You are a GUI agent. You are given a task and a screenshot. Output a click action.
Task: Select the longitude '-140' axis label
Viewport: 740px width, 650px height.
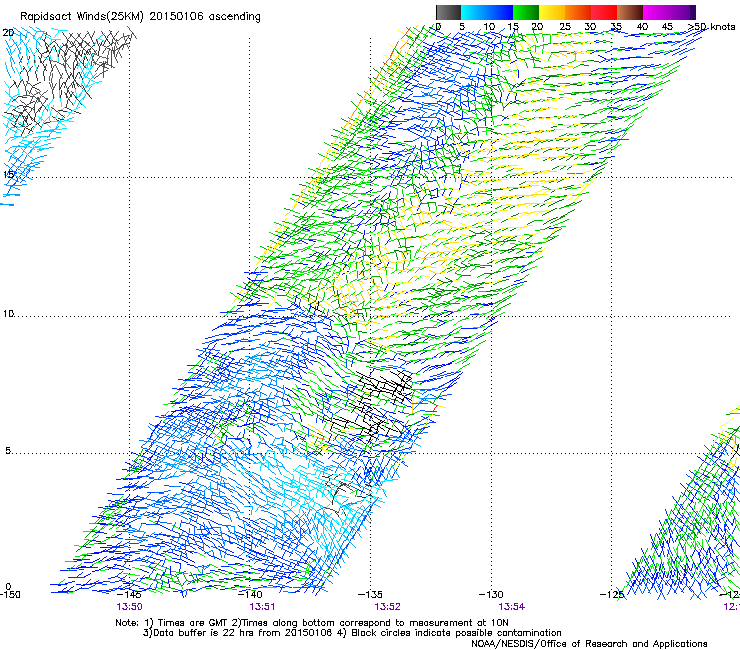(250, 594)
